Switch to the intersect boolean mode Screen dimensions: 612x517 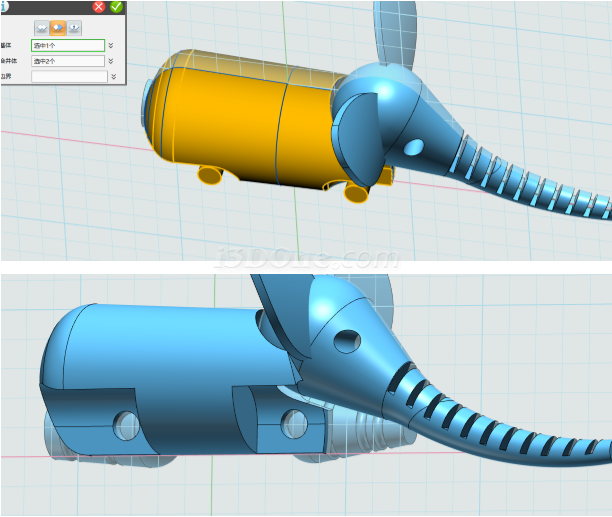pyautogui.click(x=74, y=26)
